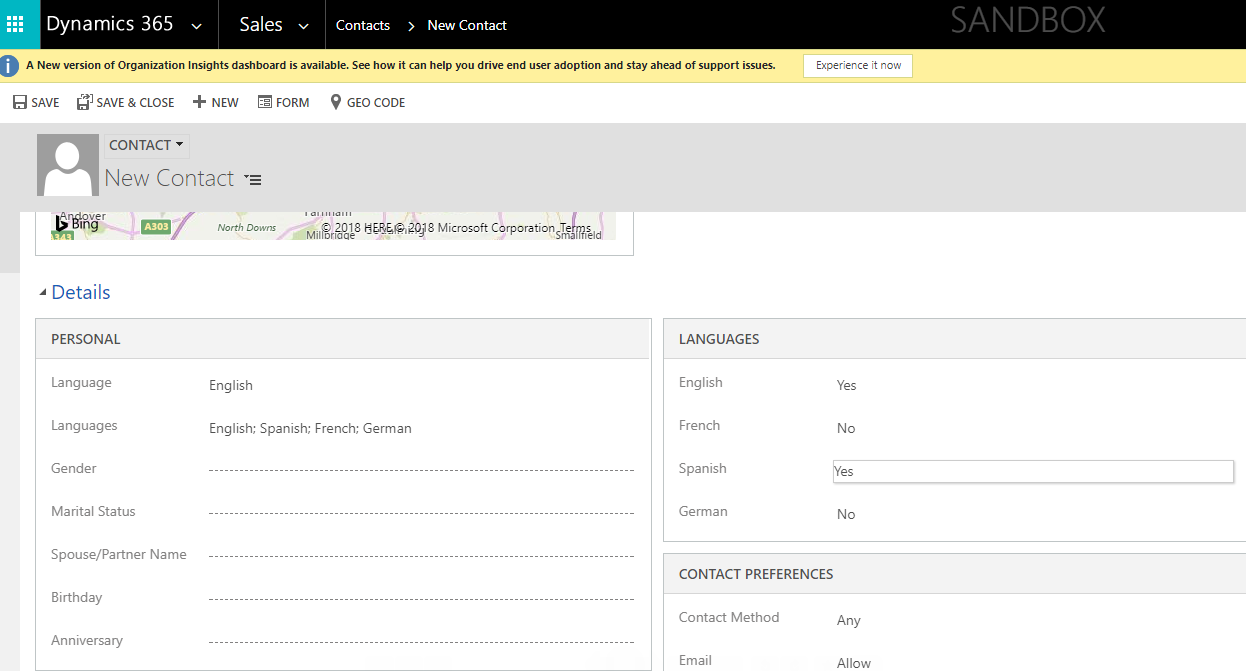This screenshot has width=1246, height=671.
Task: Open record navigation list icon beside New Contact
Action: (253, 180)
